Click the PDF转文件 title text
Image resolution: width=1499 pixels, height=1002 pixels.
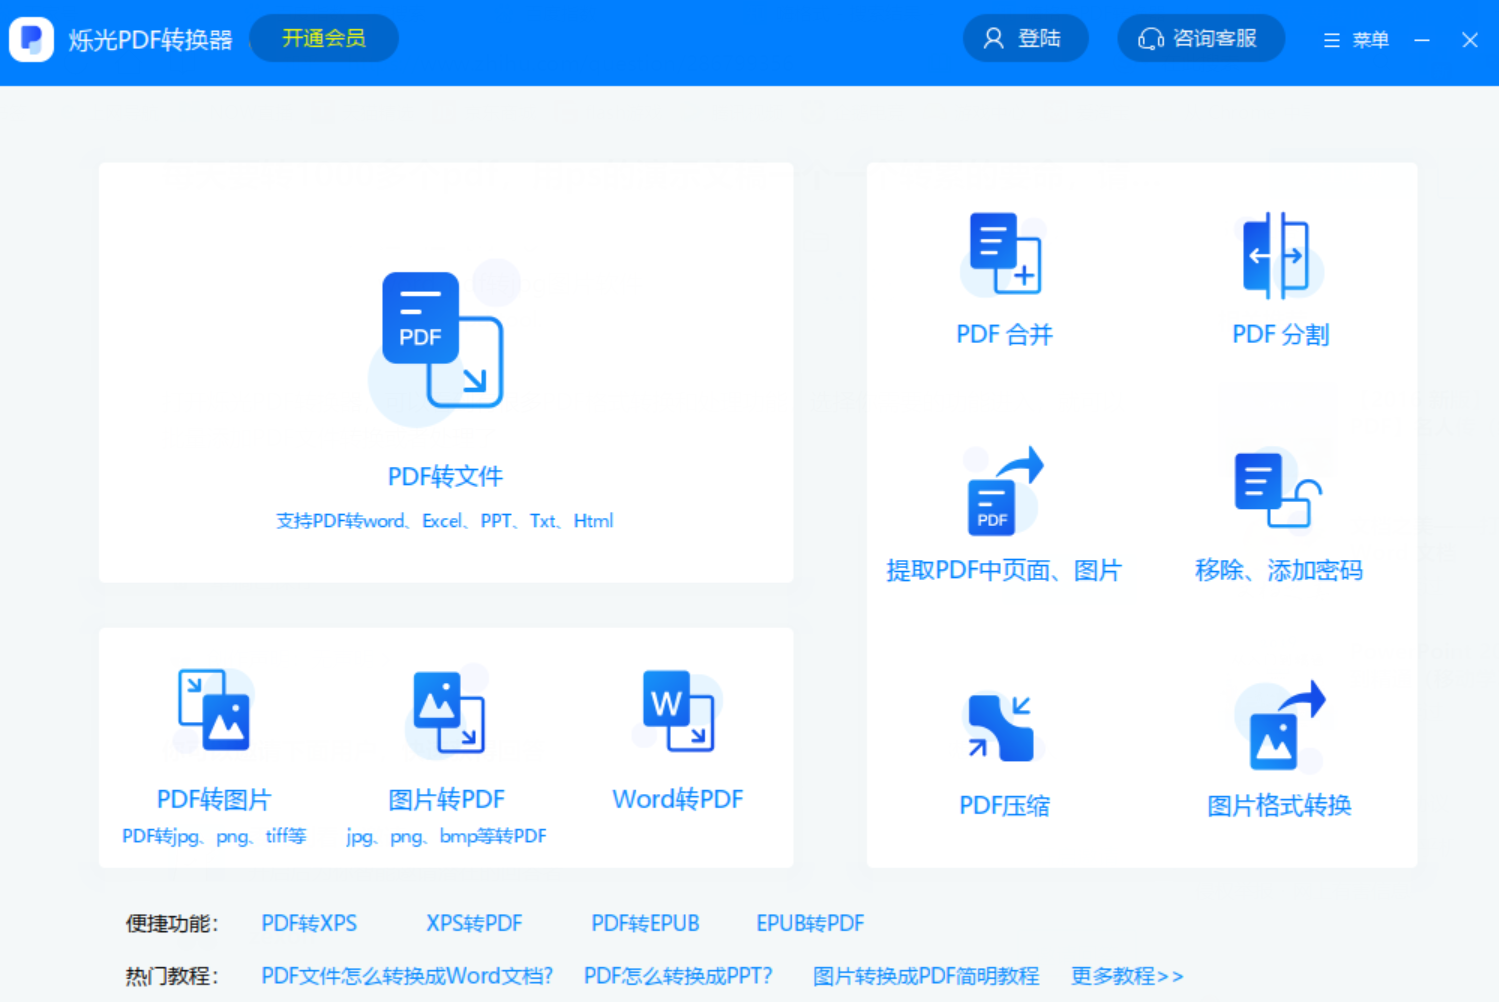pyautogui.click(x=445, y=477)
